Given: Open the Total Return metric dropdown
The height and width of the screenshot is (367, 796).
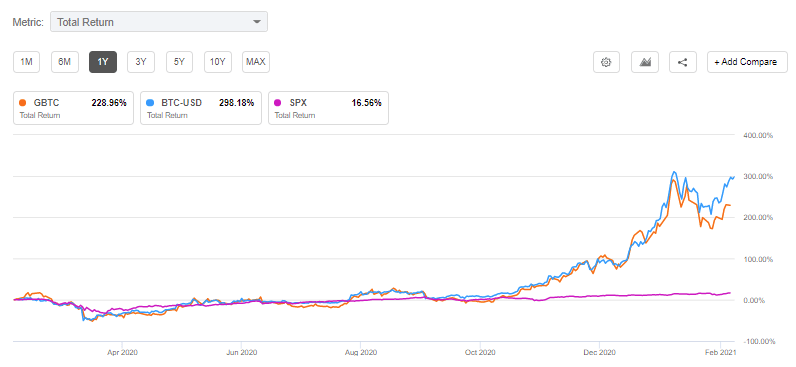Looking at the screenshot, I should [159, 22].
